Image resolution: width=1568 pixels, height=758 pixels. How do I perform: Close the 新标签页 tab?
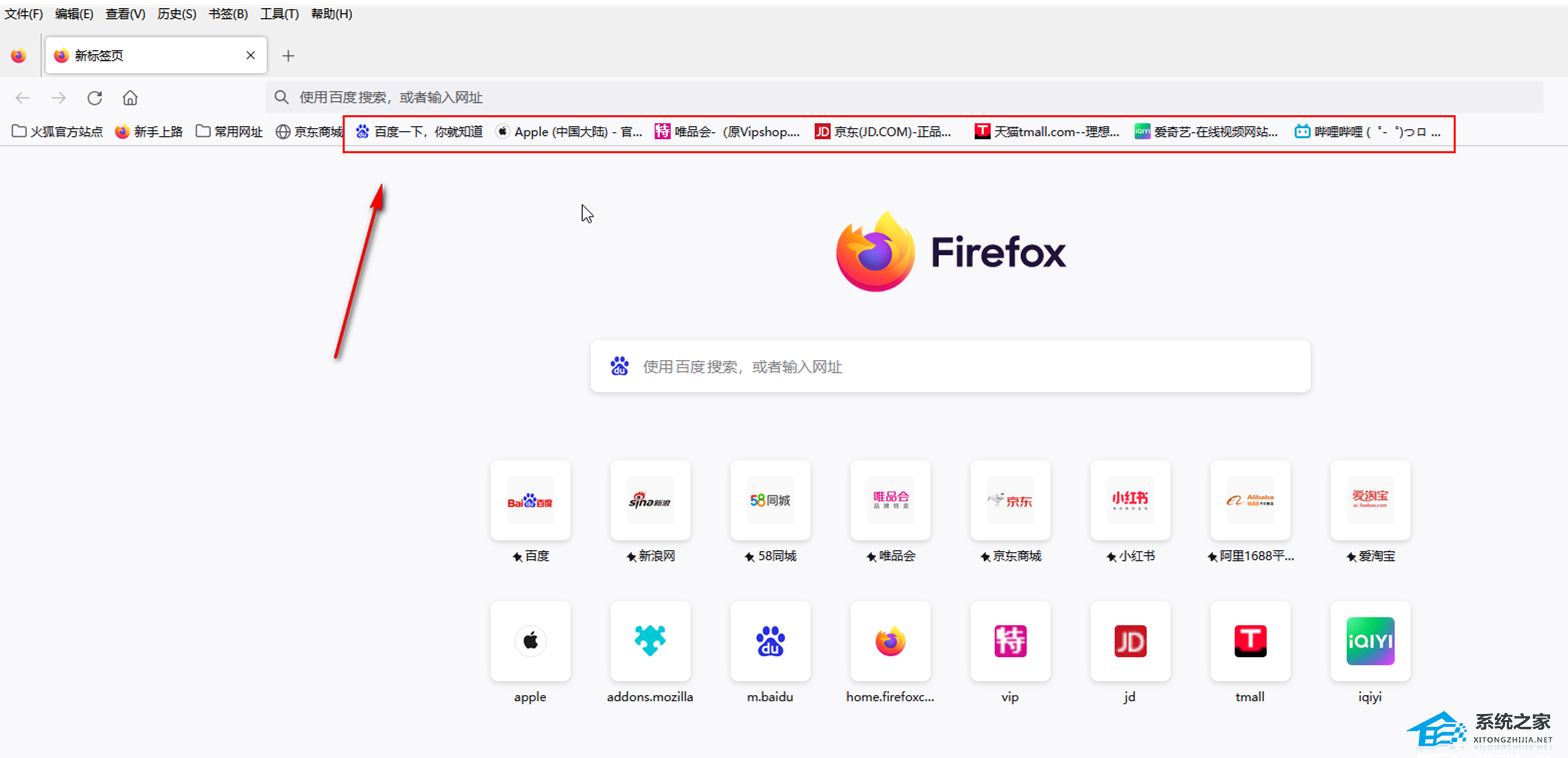[251, 56]
